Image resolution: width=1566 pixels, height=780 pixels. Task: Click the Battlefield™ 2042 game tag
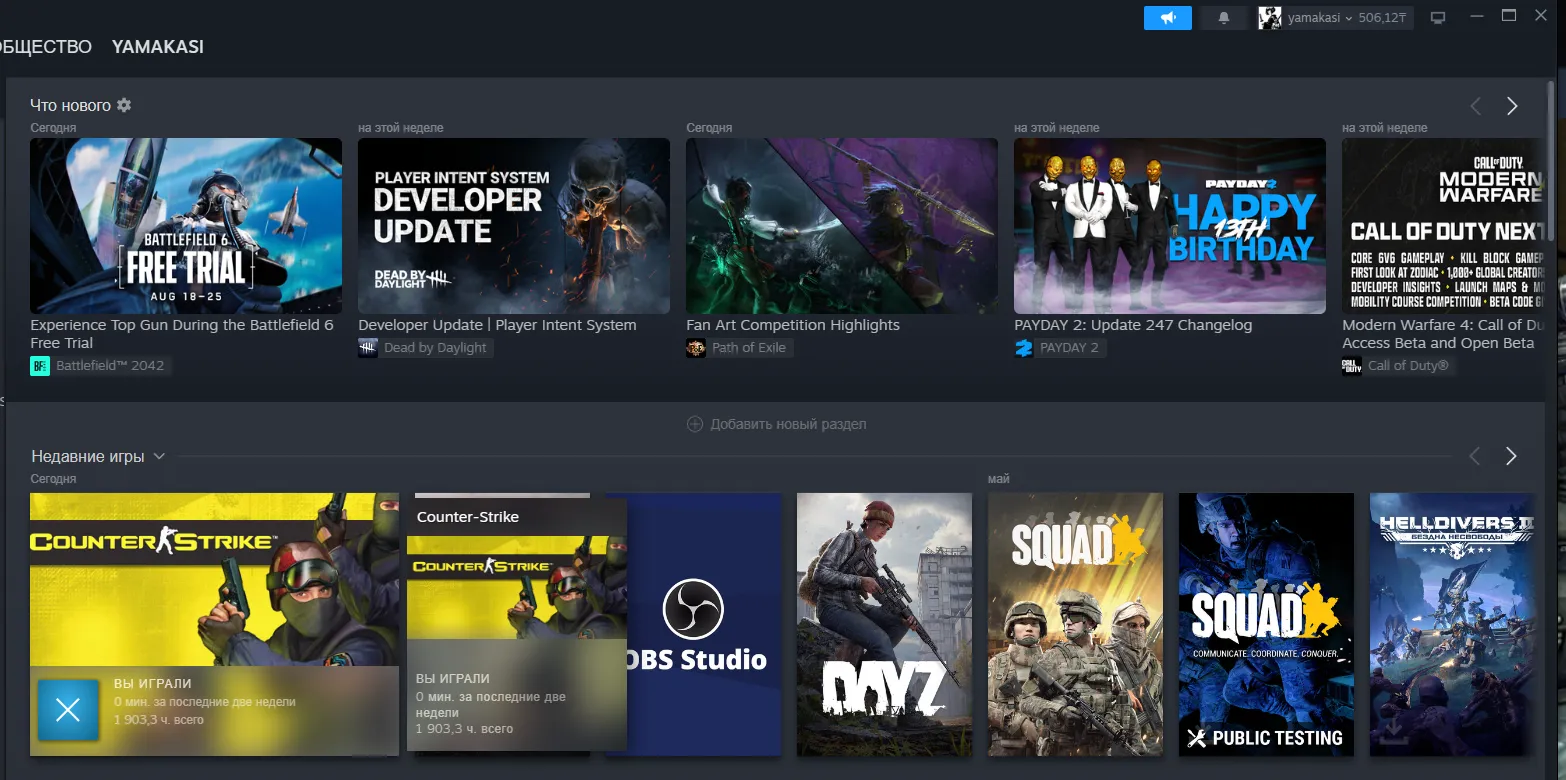100,366
